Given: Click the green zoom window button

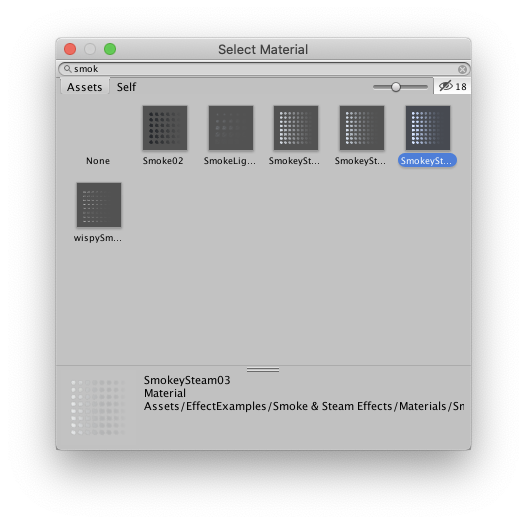Looking at the screenshot, I should (x=110, y=49).
